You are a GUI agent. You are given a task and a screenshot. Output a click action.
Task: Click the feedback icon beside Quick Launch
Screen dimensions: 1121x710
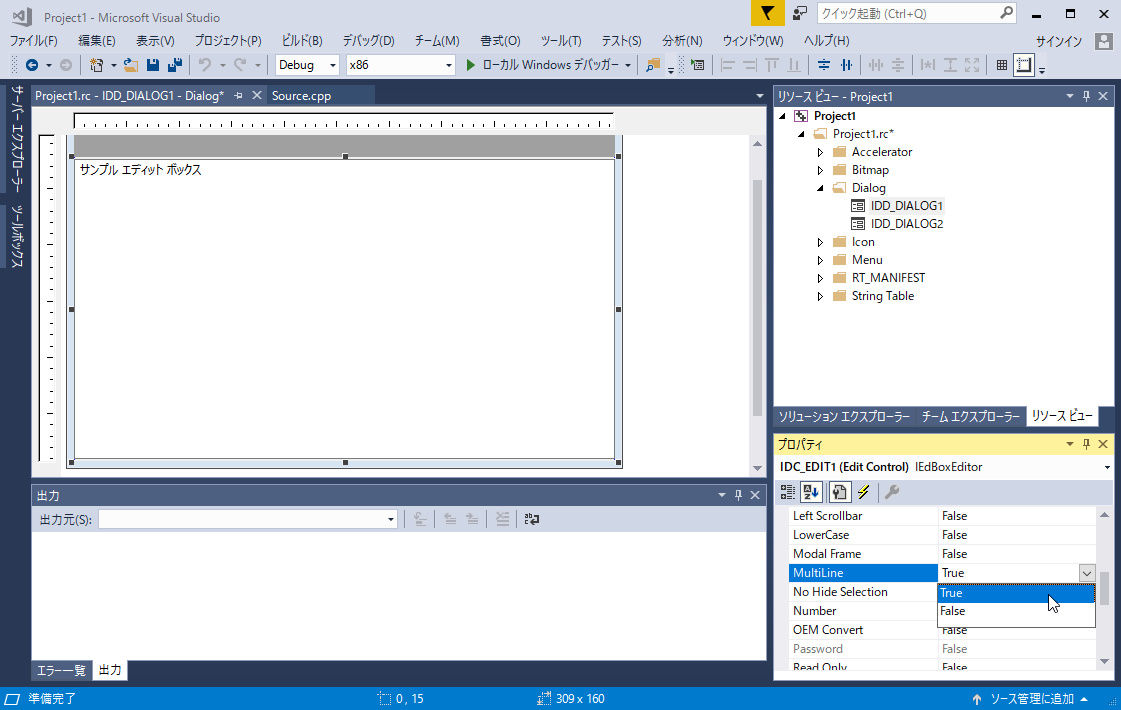pyautogui.click(x=800, y=14)
